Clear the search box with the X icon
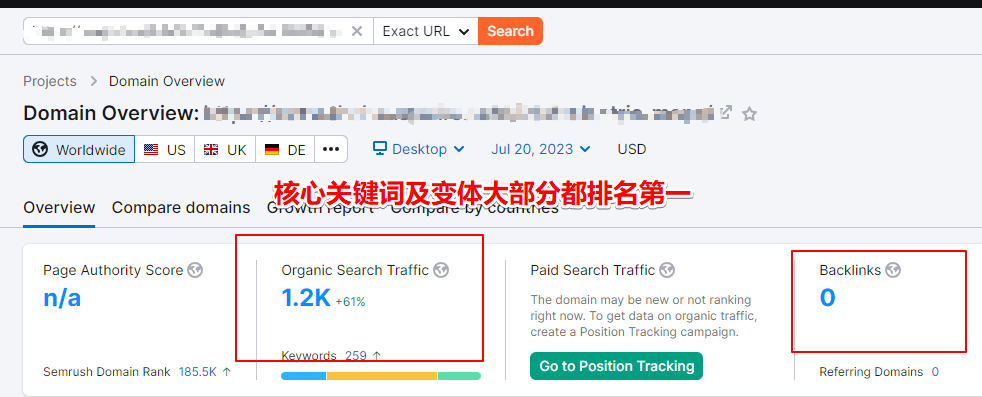 click(356, 31)
